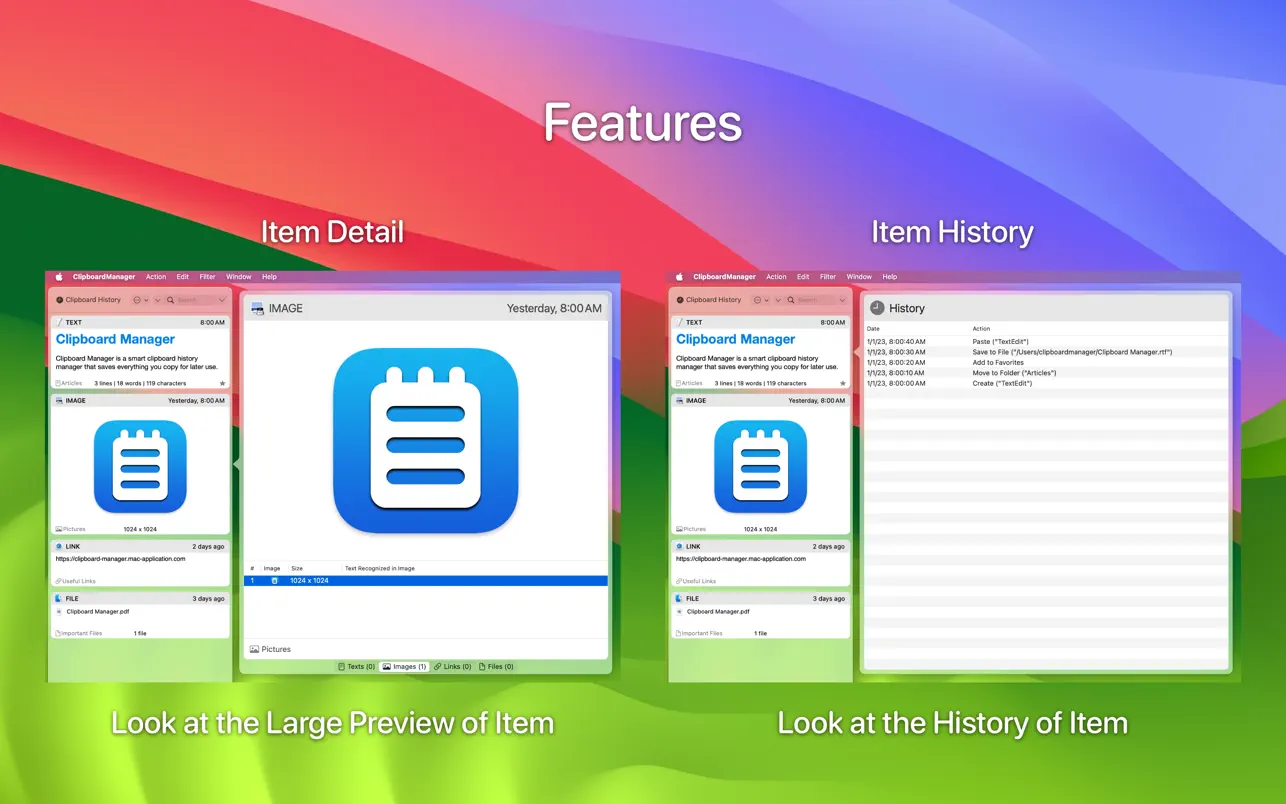
Task: Open Action menu in Item History window
Action: [776, 277]
